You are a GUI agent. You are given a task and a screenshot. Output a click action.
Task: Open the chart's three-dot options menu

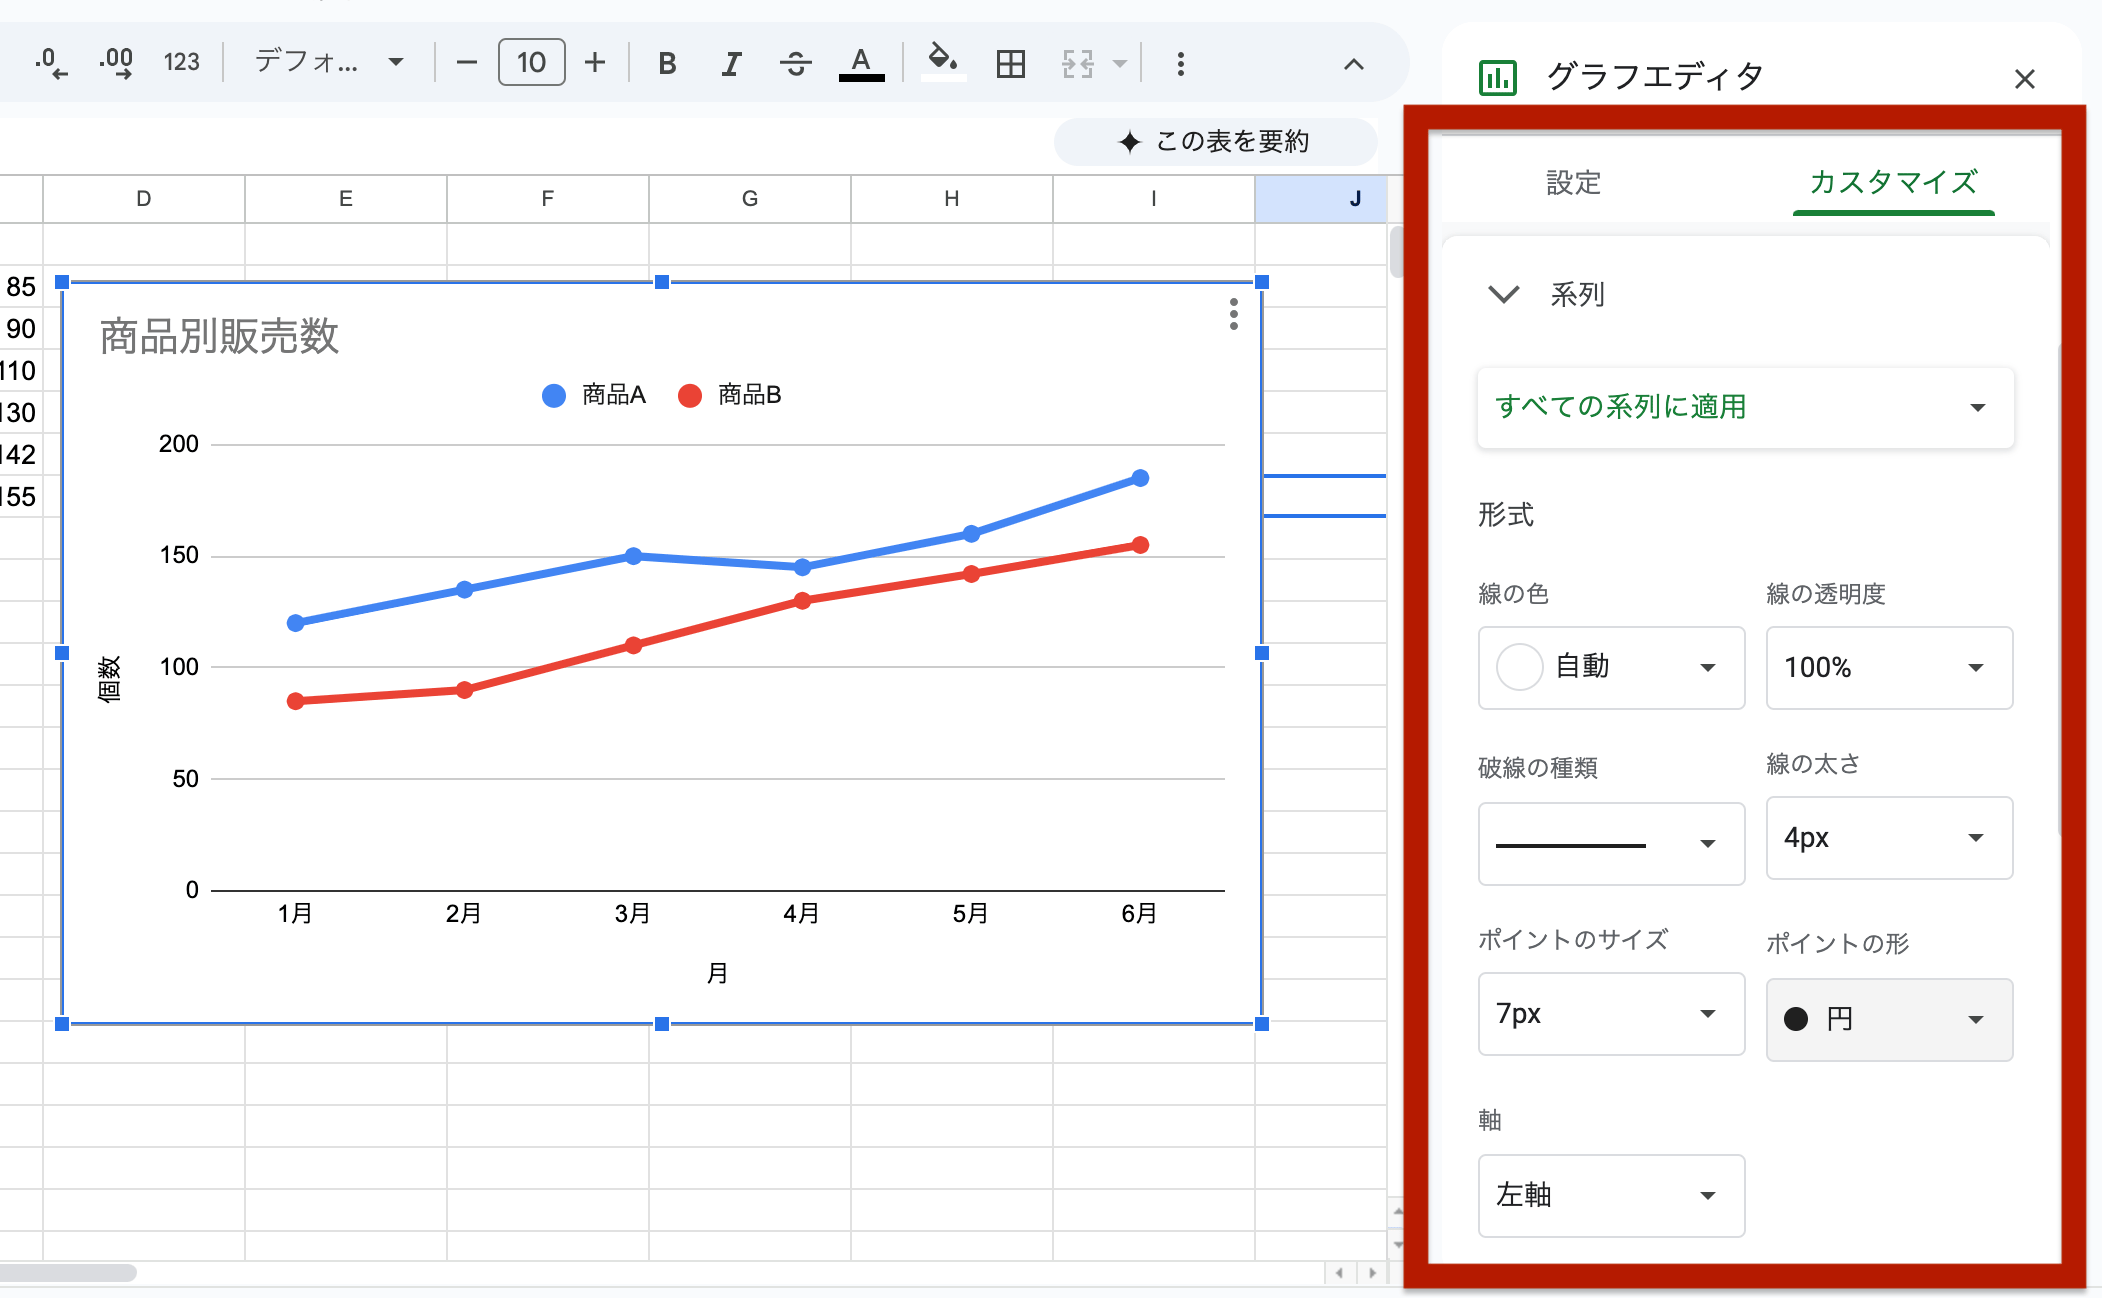(x=1233, y=316)
